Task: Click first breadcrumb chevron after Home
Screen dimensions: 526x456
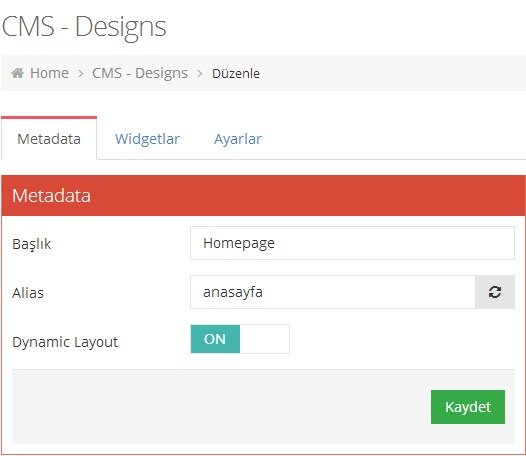Action: (x=81, y=73)
